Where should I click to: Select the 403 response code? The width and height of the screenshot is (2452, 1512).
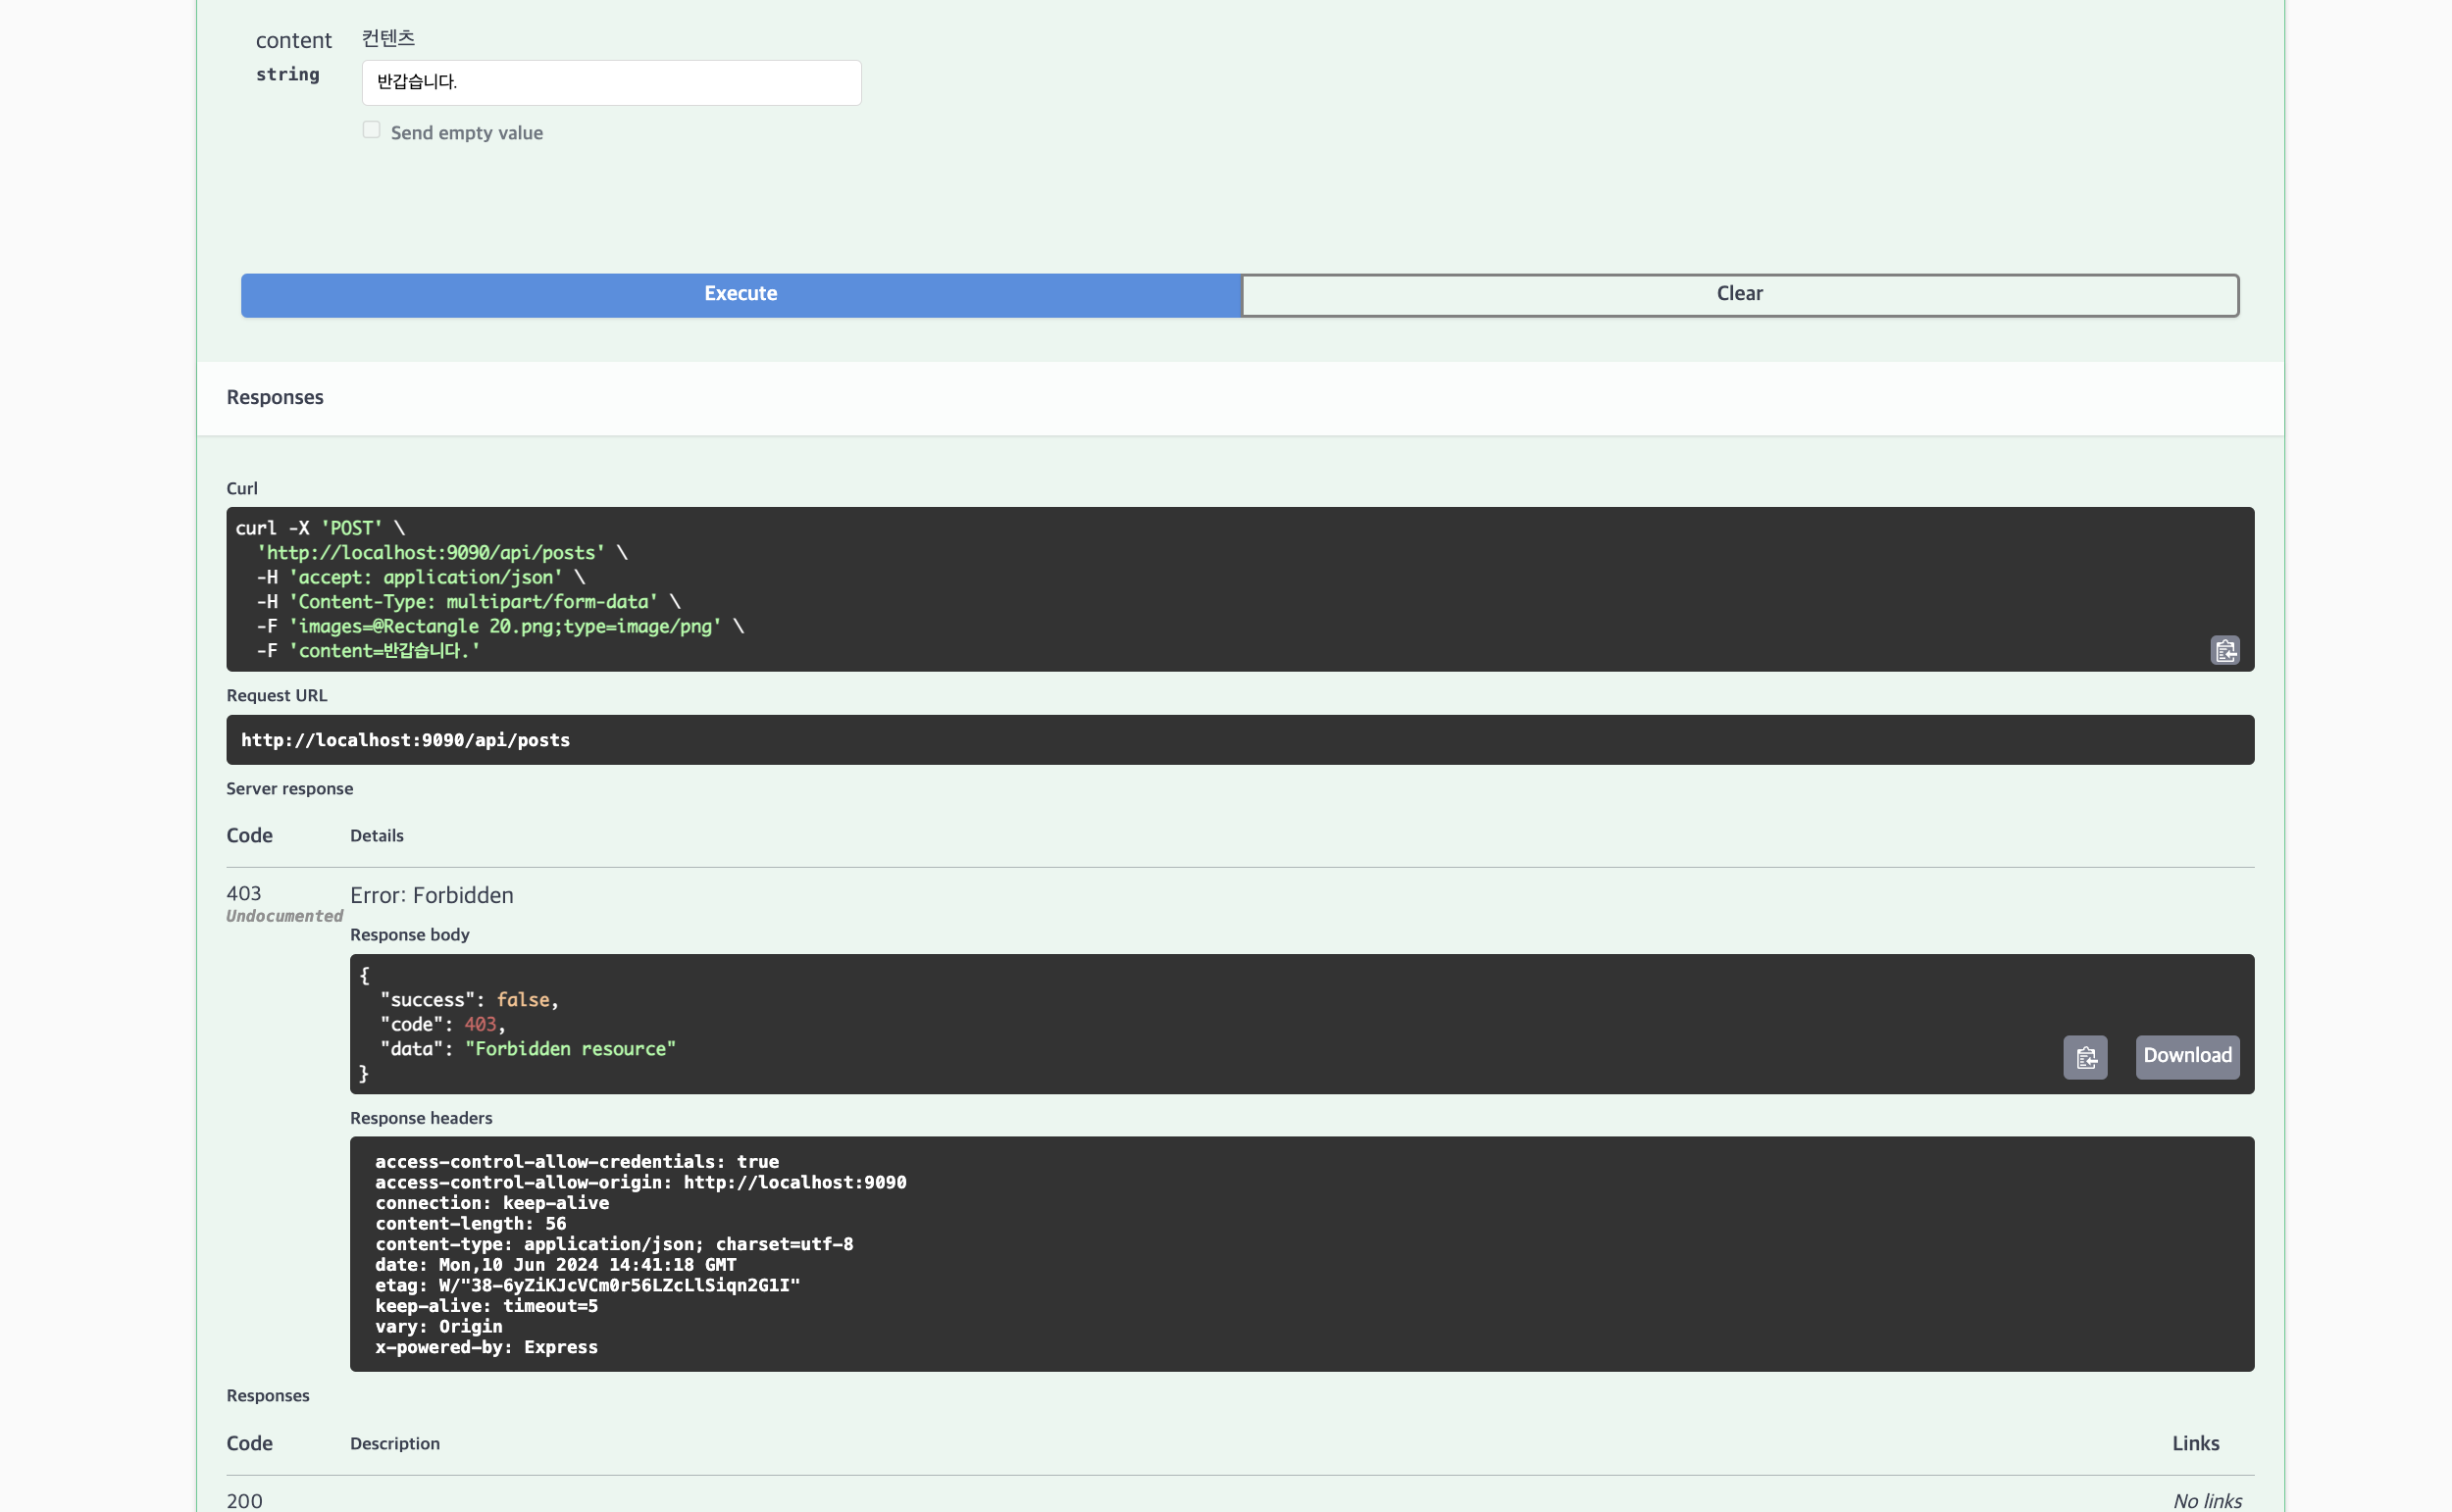(x=244, y=893)
